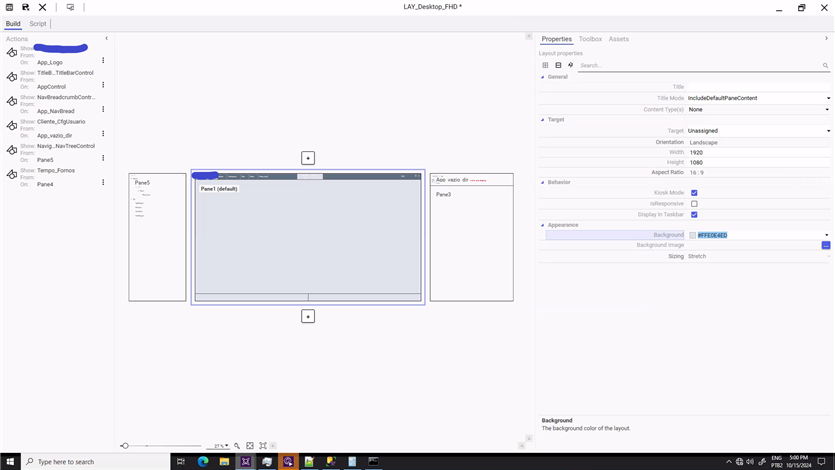The image size is (835, 470).
Task: Click the zoom slider handle
Action: point(125,446)
